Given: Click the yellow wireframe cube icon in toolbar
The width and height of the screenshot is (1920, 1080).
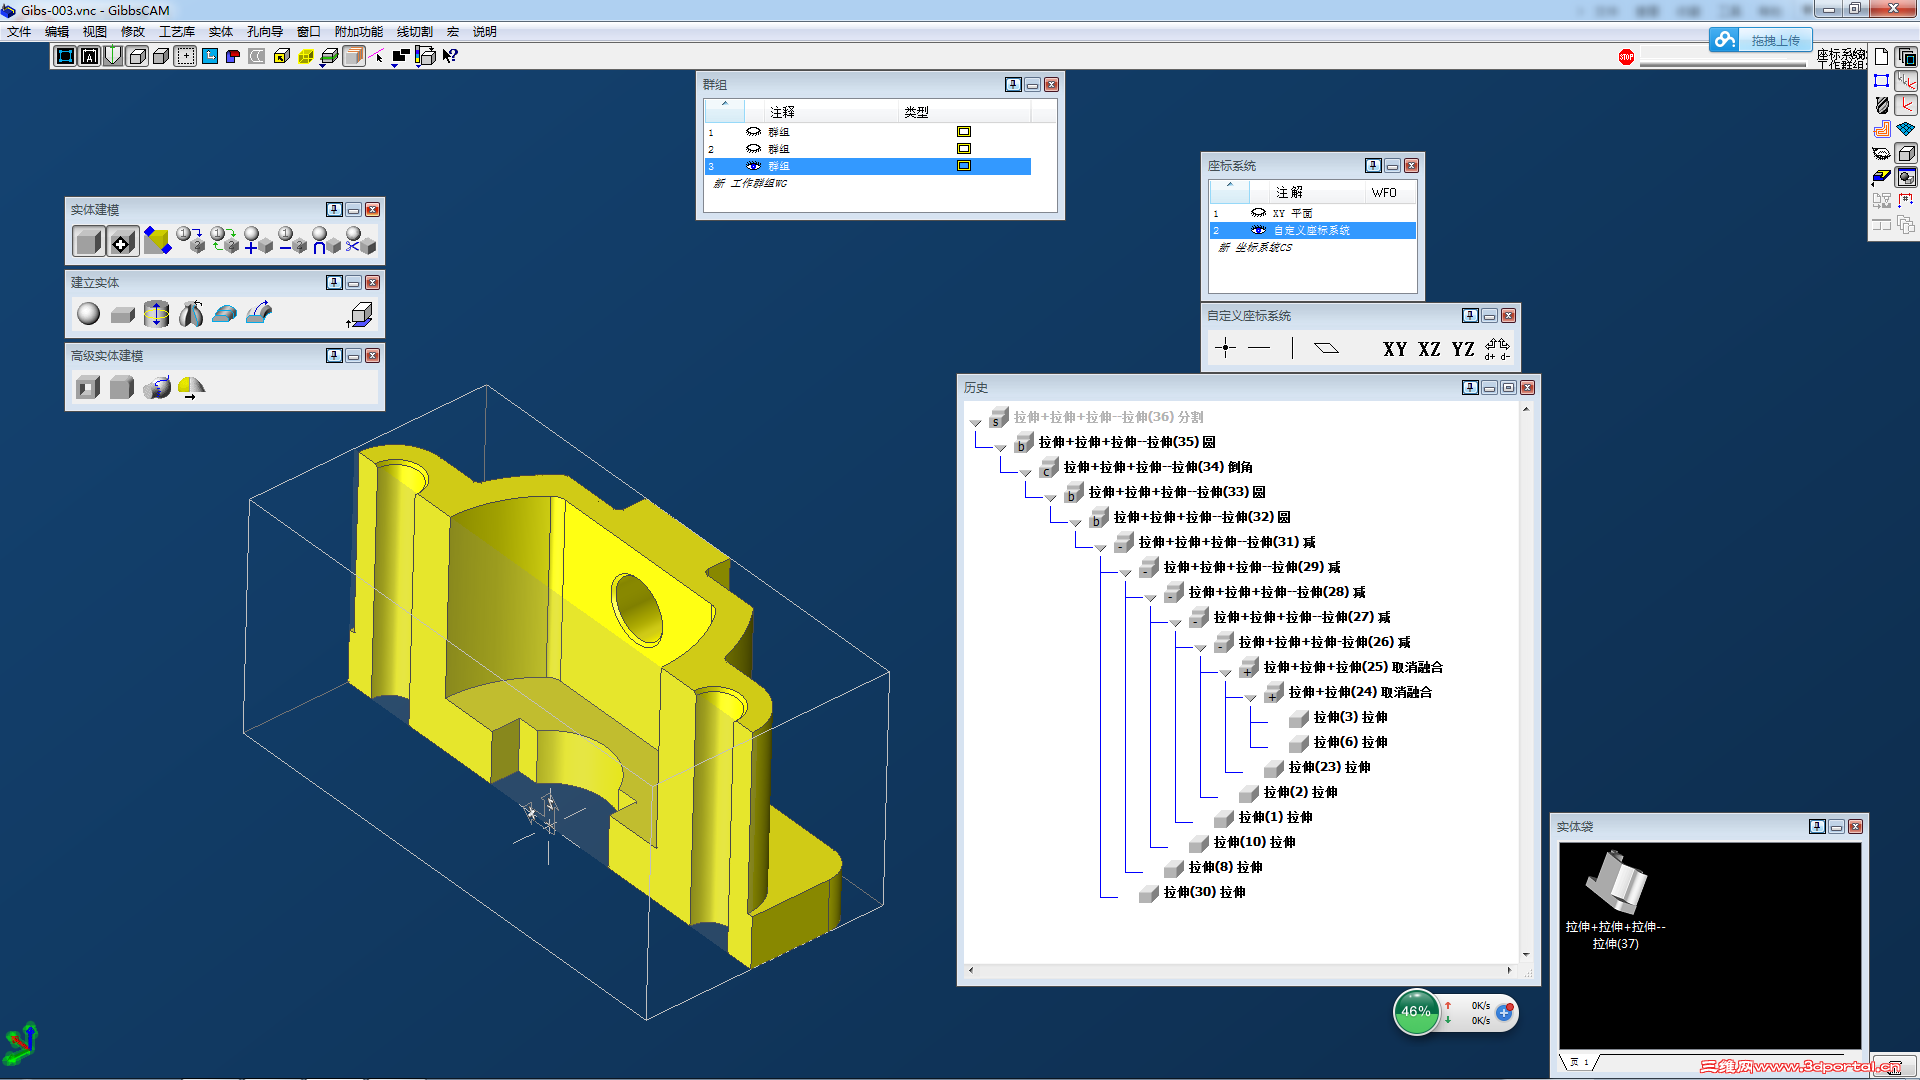Looking at the screenshot, I should coord(306,56).
